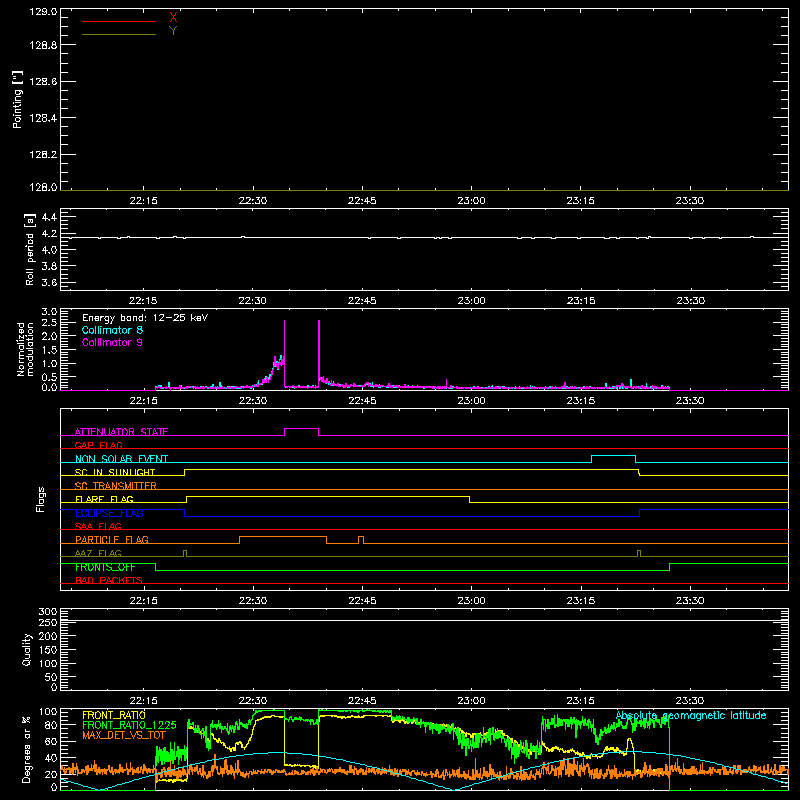Click the Quality axis title
This screenshot has height=800, width=800.
click(27, 649)
